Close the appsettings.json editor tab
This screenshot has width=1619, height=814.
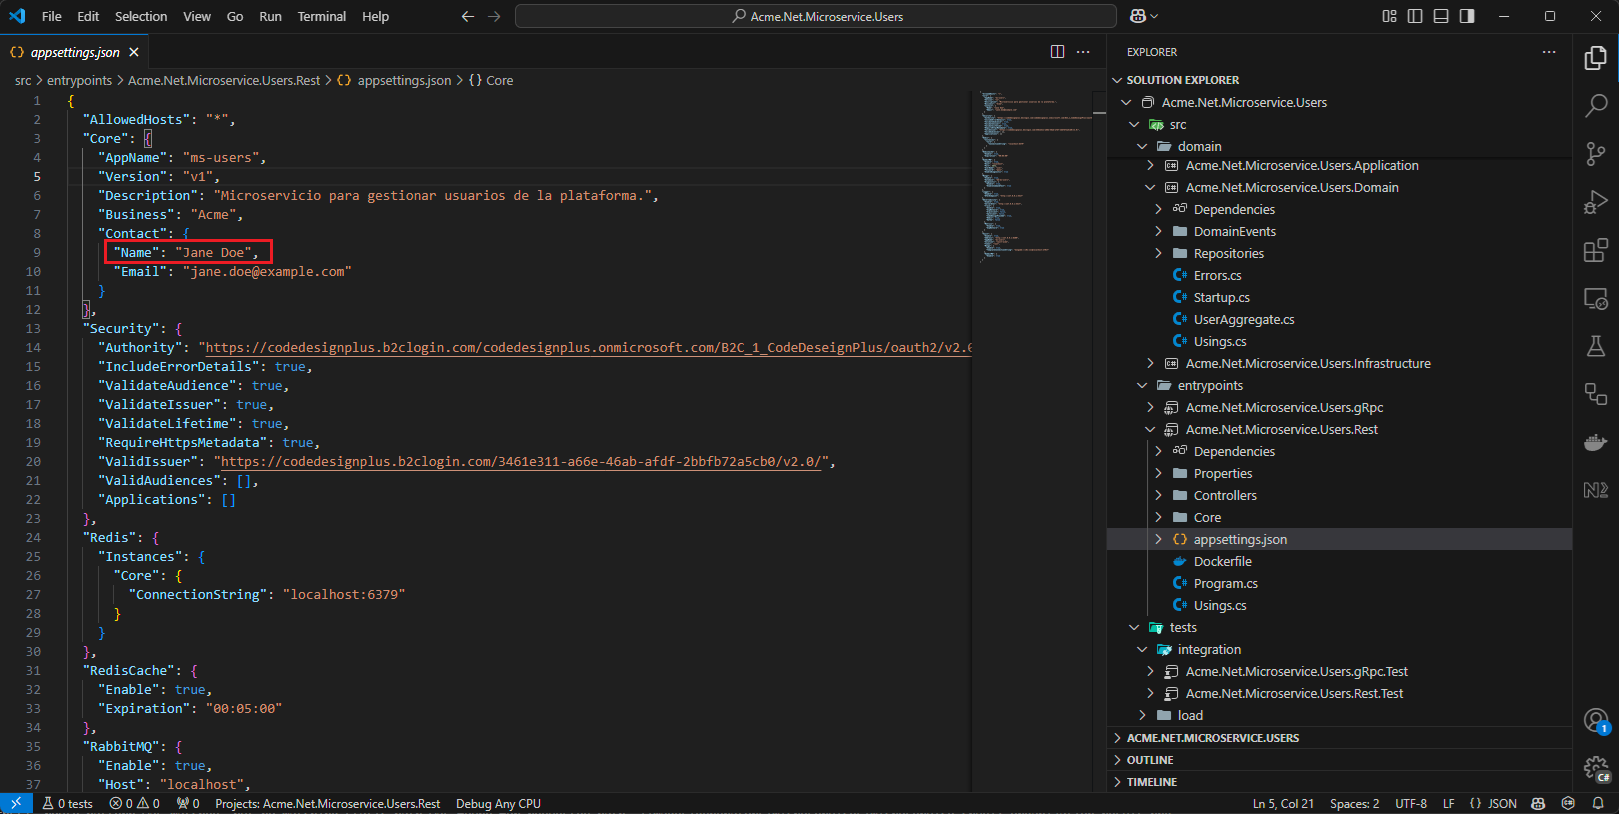click(134, 52)
